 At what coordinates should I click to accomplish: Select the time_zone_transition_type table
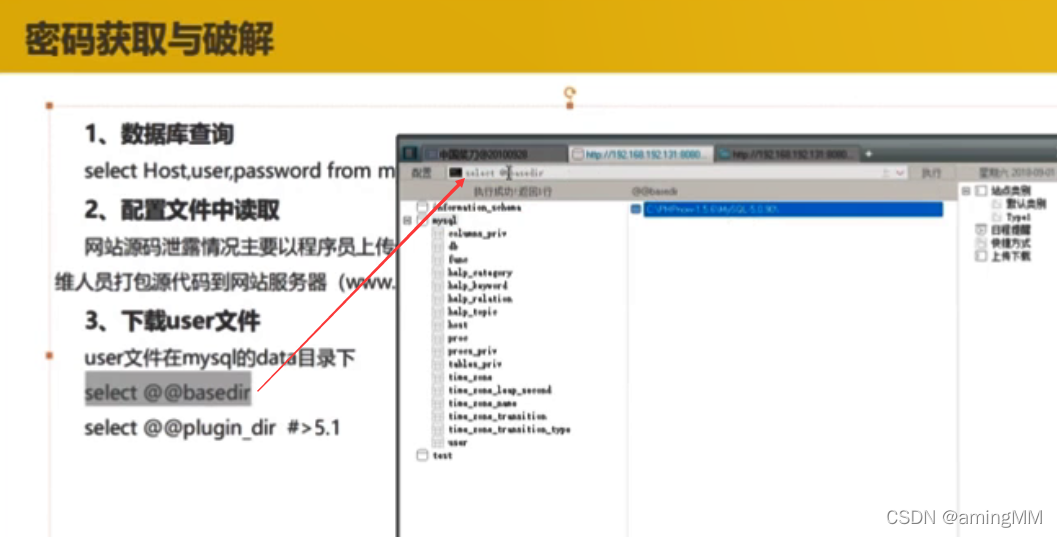509,429
